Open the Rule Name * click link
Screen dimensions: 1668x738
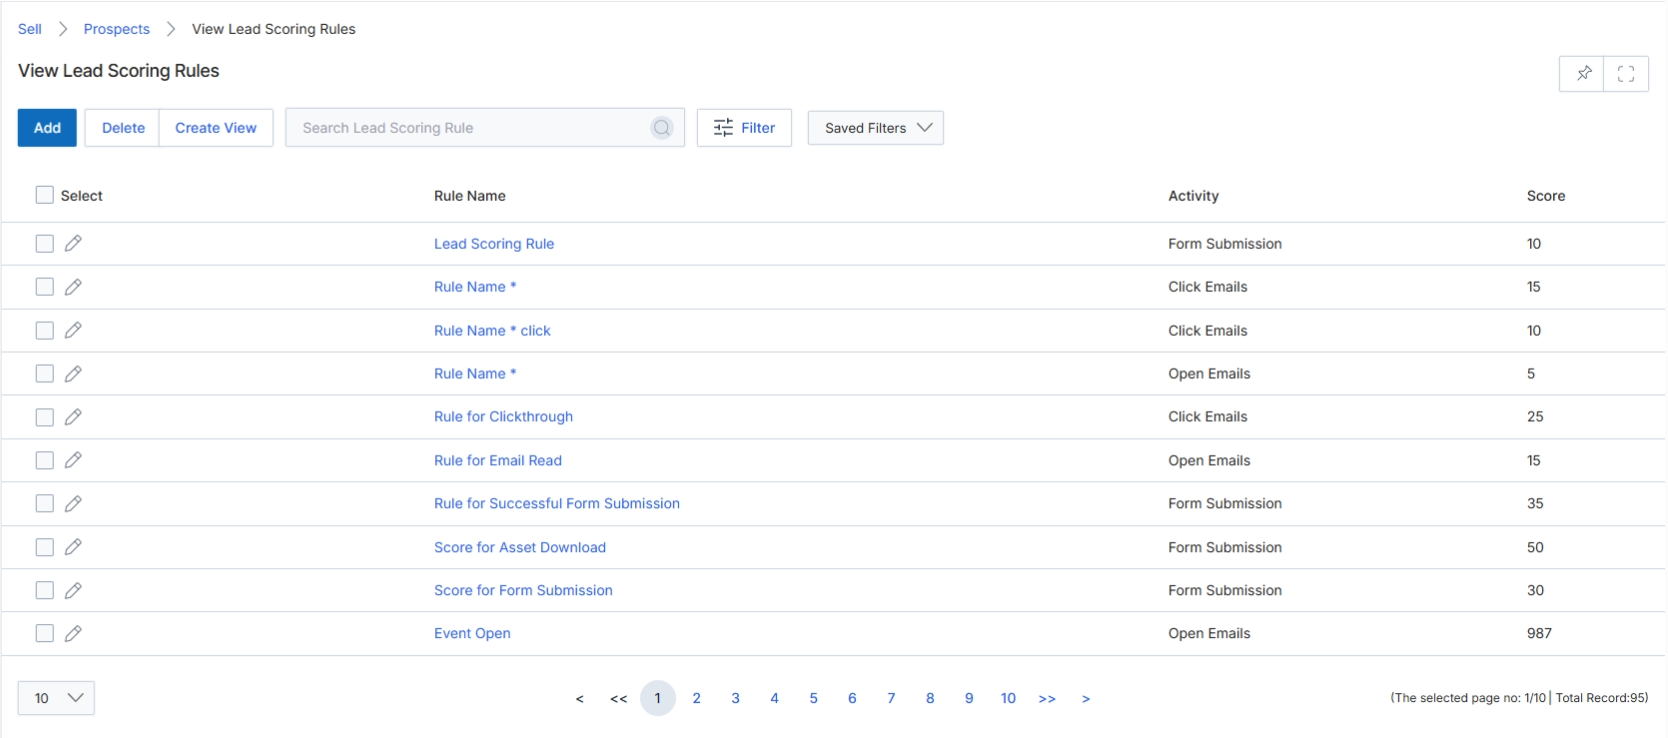[x=492, y=331]
